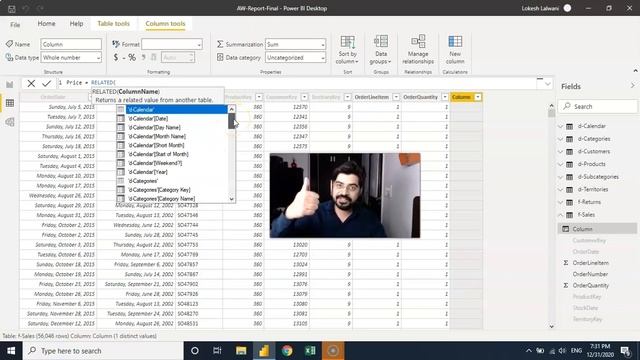Screen dimensions: 640x360
Task: Expand the formula bar
Action: [548, 84]
